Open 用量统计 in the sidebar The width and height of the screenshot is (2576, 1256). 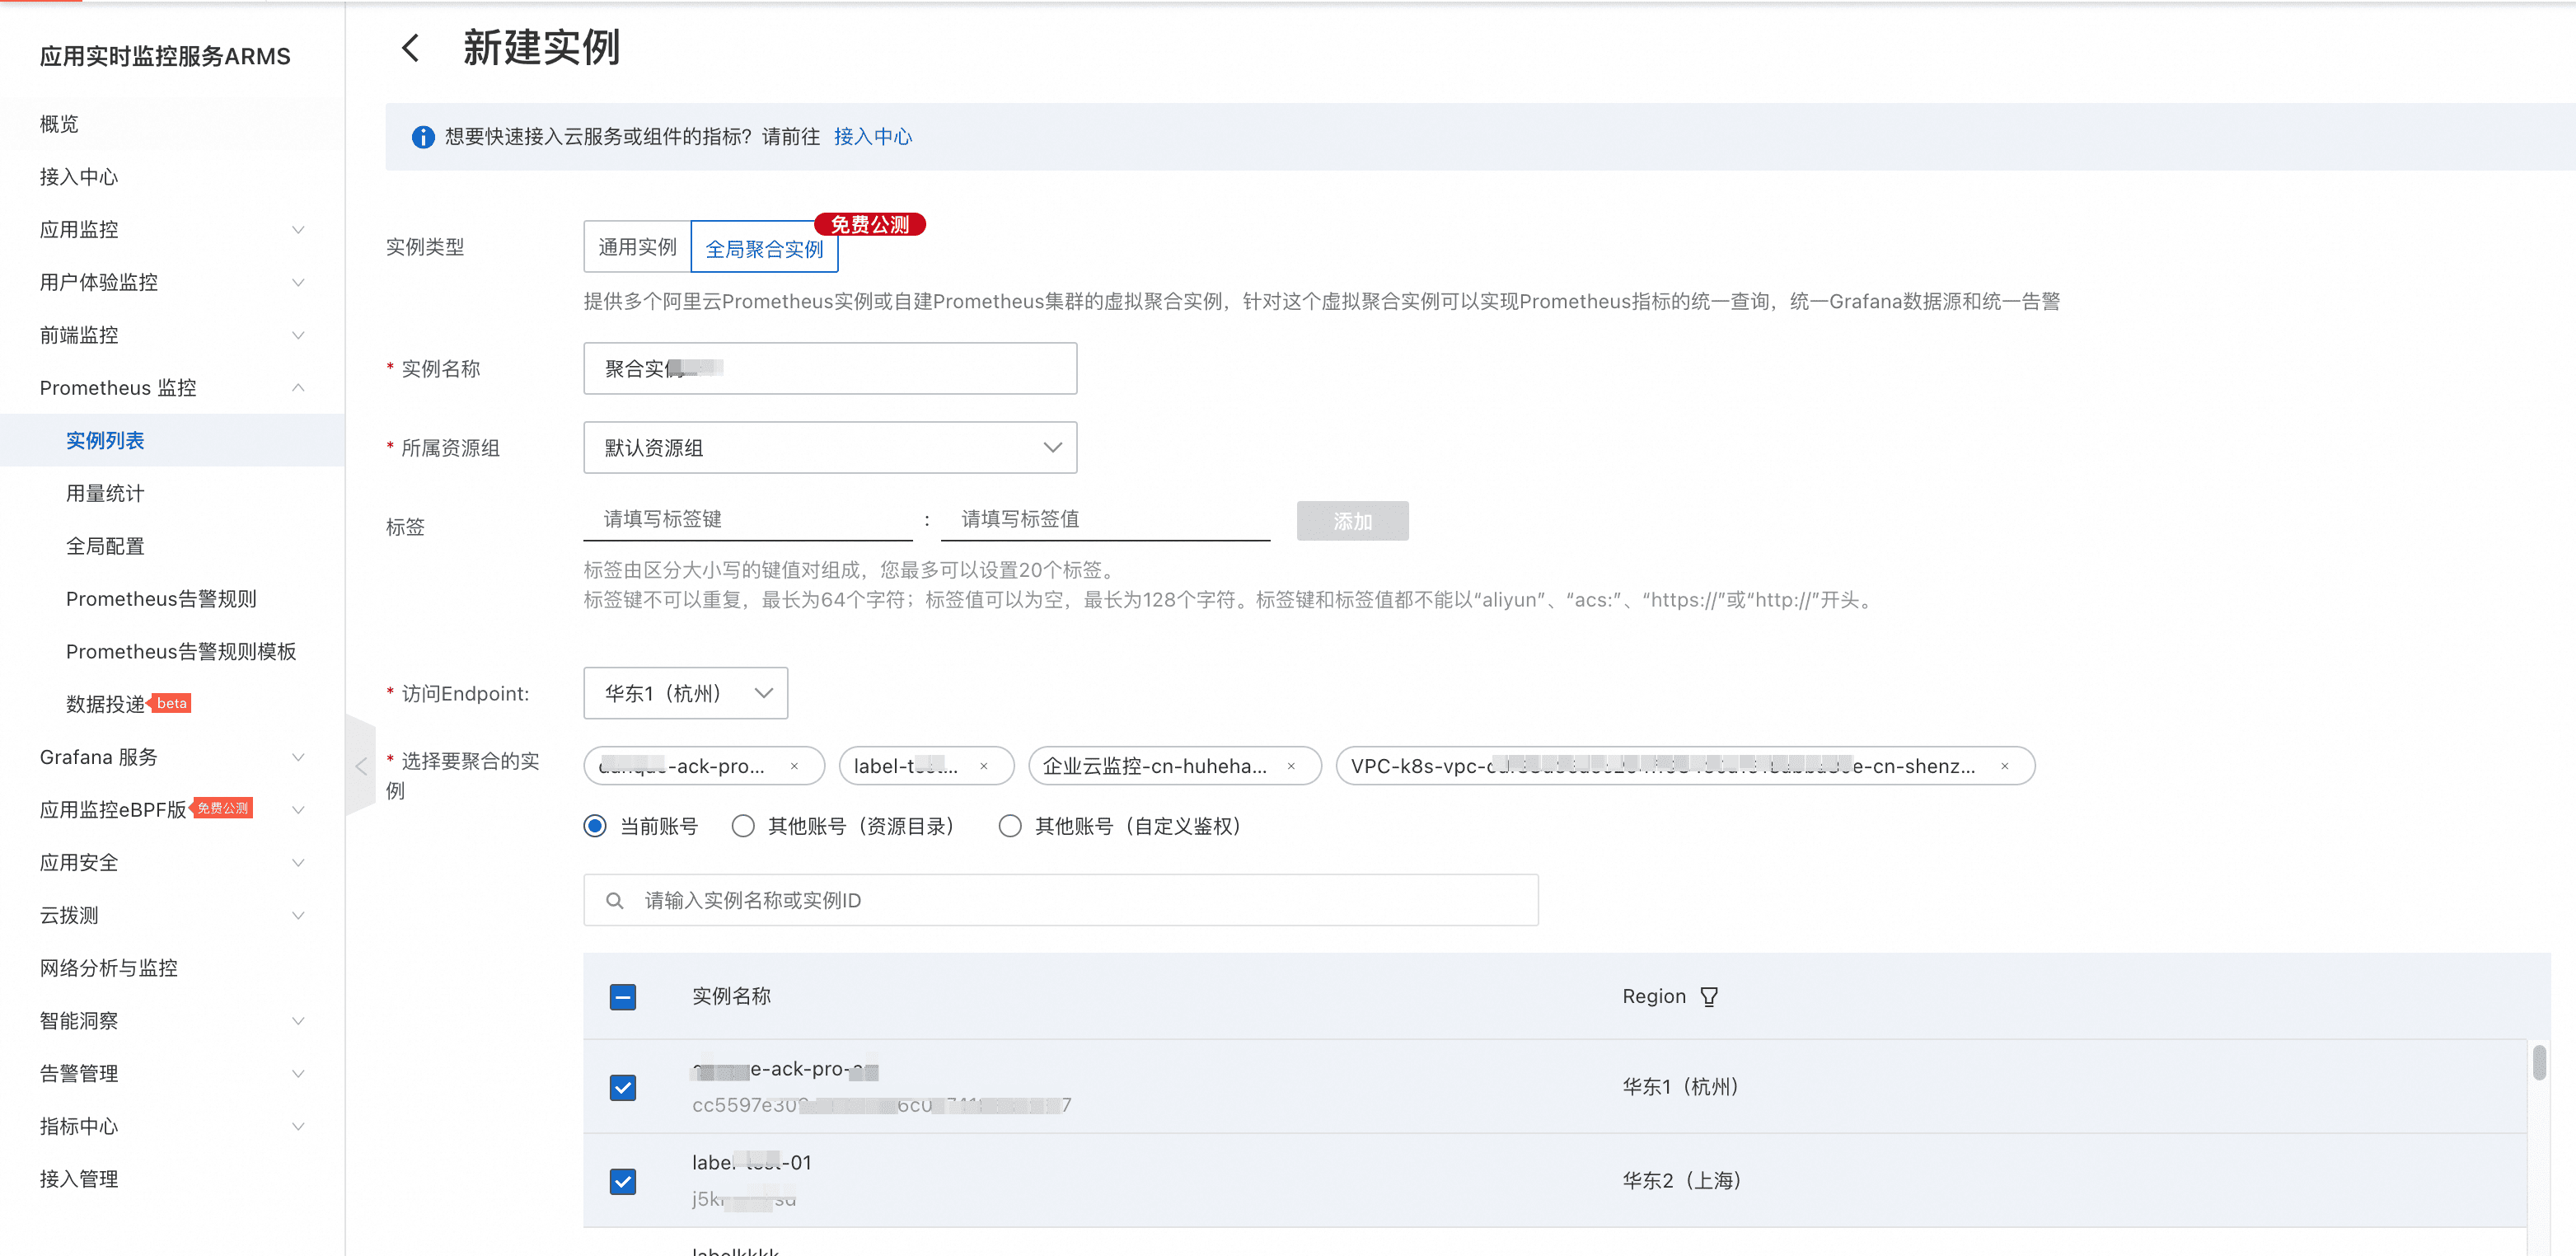click(105, 493)
